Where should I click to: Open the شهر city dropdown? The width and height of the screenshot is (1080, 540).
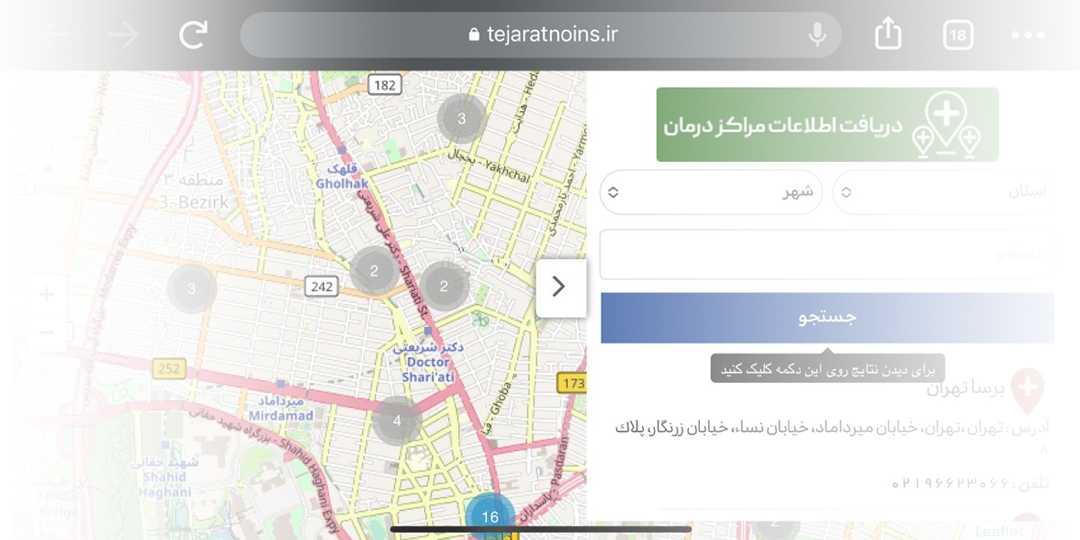[x=711, y=192]
